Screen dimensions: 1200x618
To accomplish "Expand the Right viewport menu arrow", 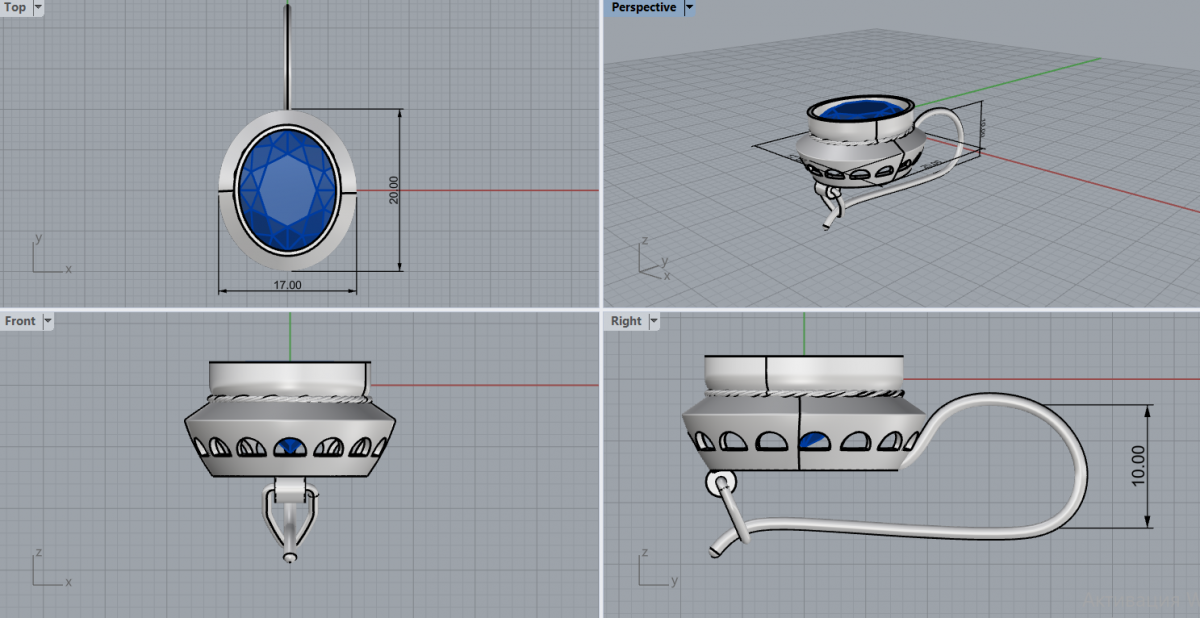I will pyautogui.click(x=653, y=321).
